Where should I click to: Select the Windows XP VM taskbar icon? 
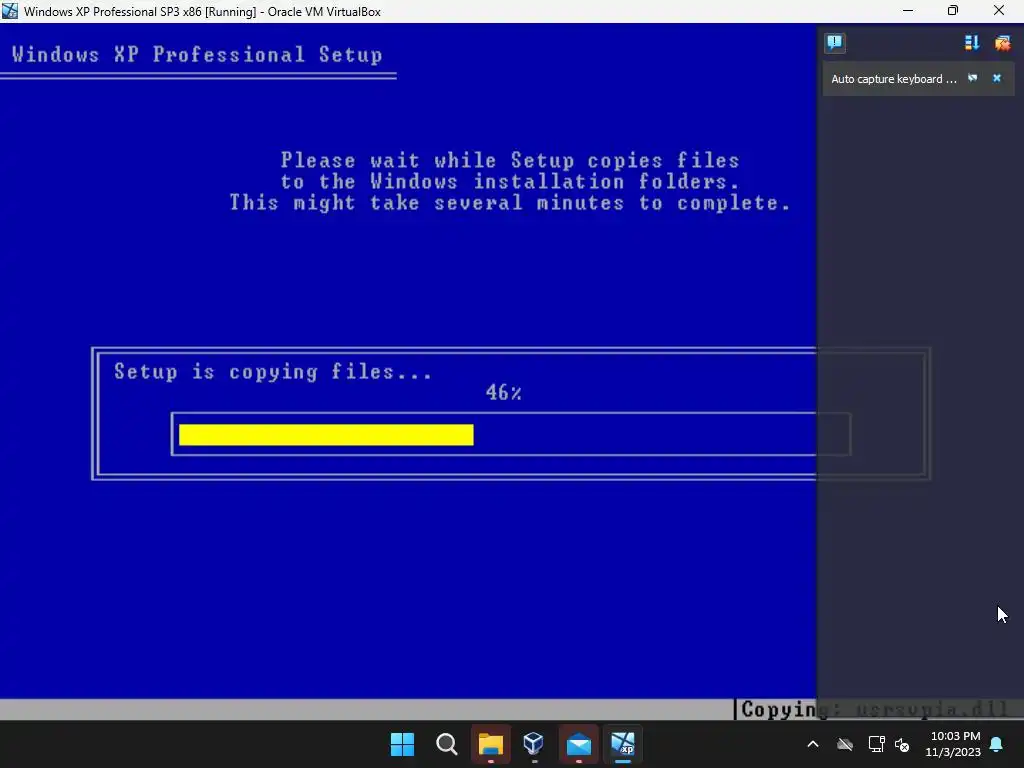(622, 744)
